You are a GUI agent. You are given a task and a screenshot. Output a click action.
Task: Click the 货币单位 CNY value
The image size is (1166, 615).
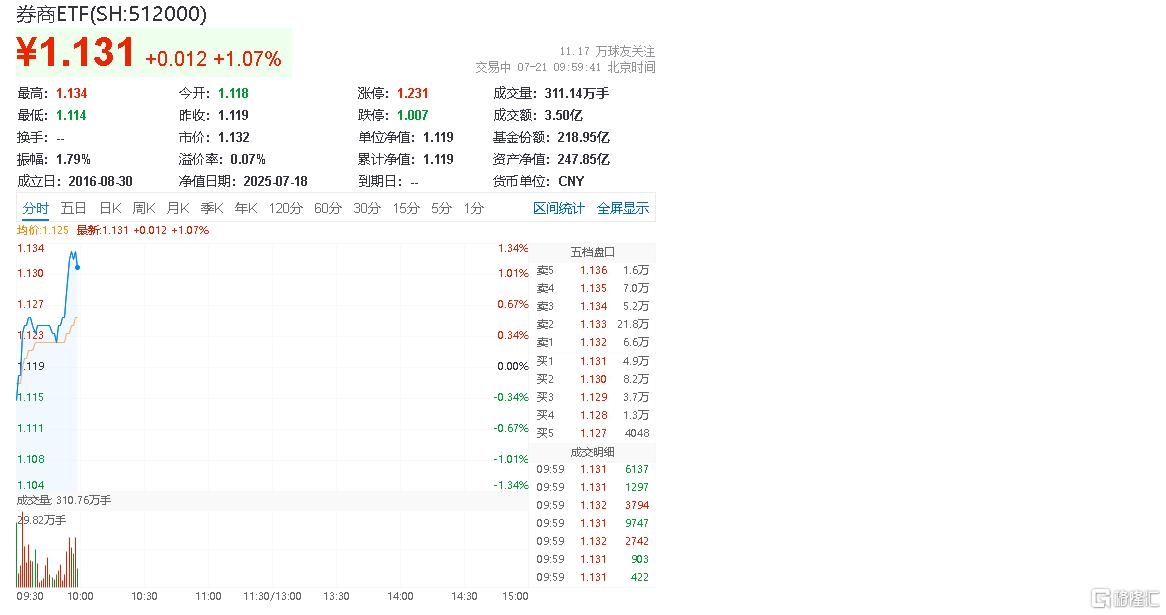tap(571, 181)
